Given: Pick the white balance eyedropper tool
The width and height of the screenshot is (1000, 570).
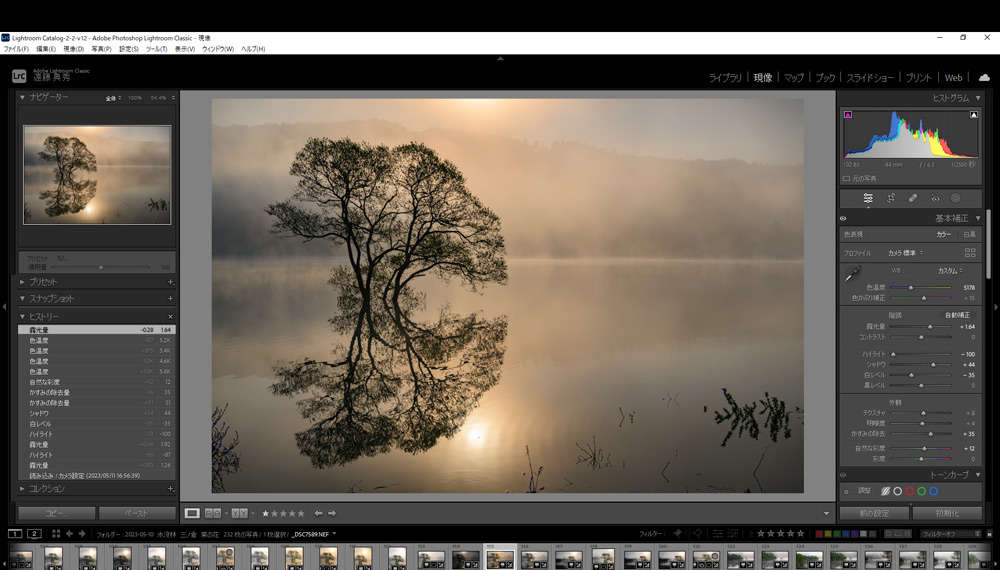Looking at the screenshot, I should (x=853, y=274).
